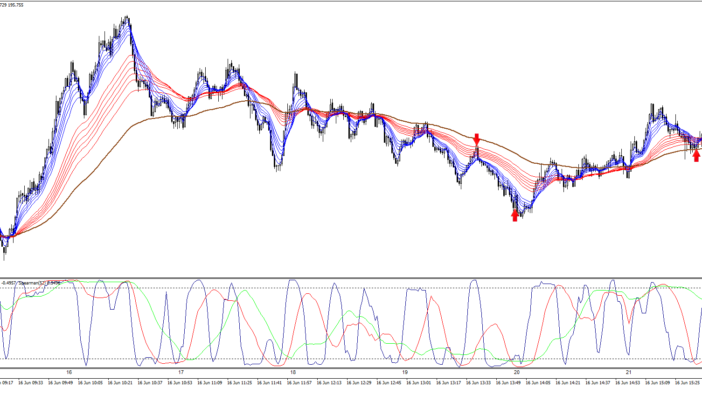This screenshot has height=395, width=702.
Task: Click the '16 Jun 12:45' time label
Action: [389, 383]
